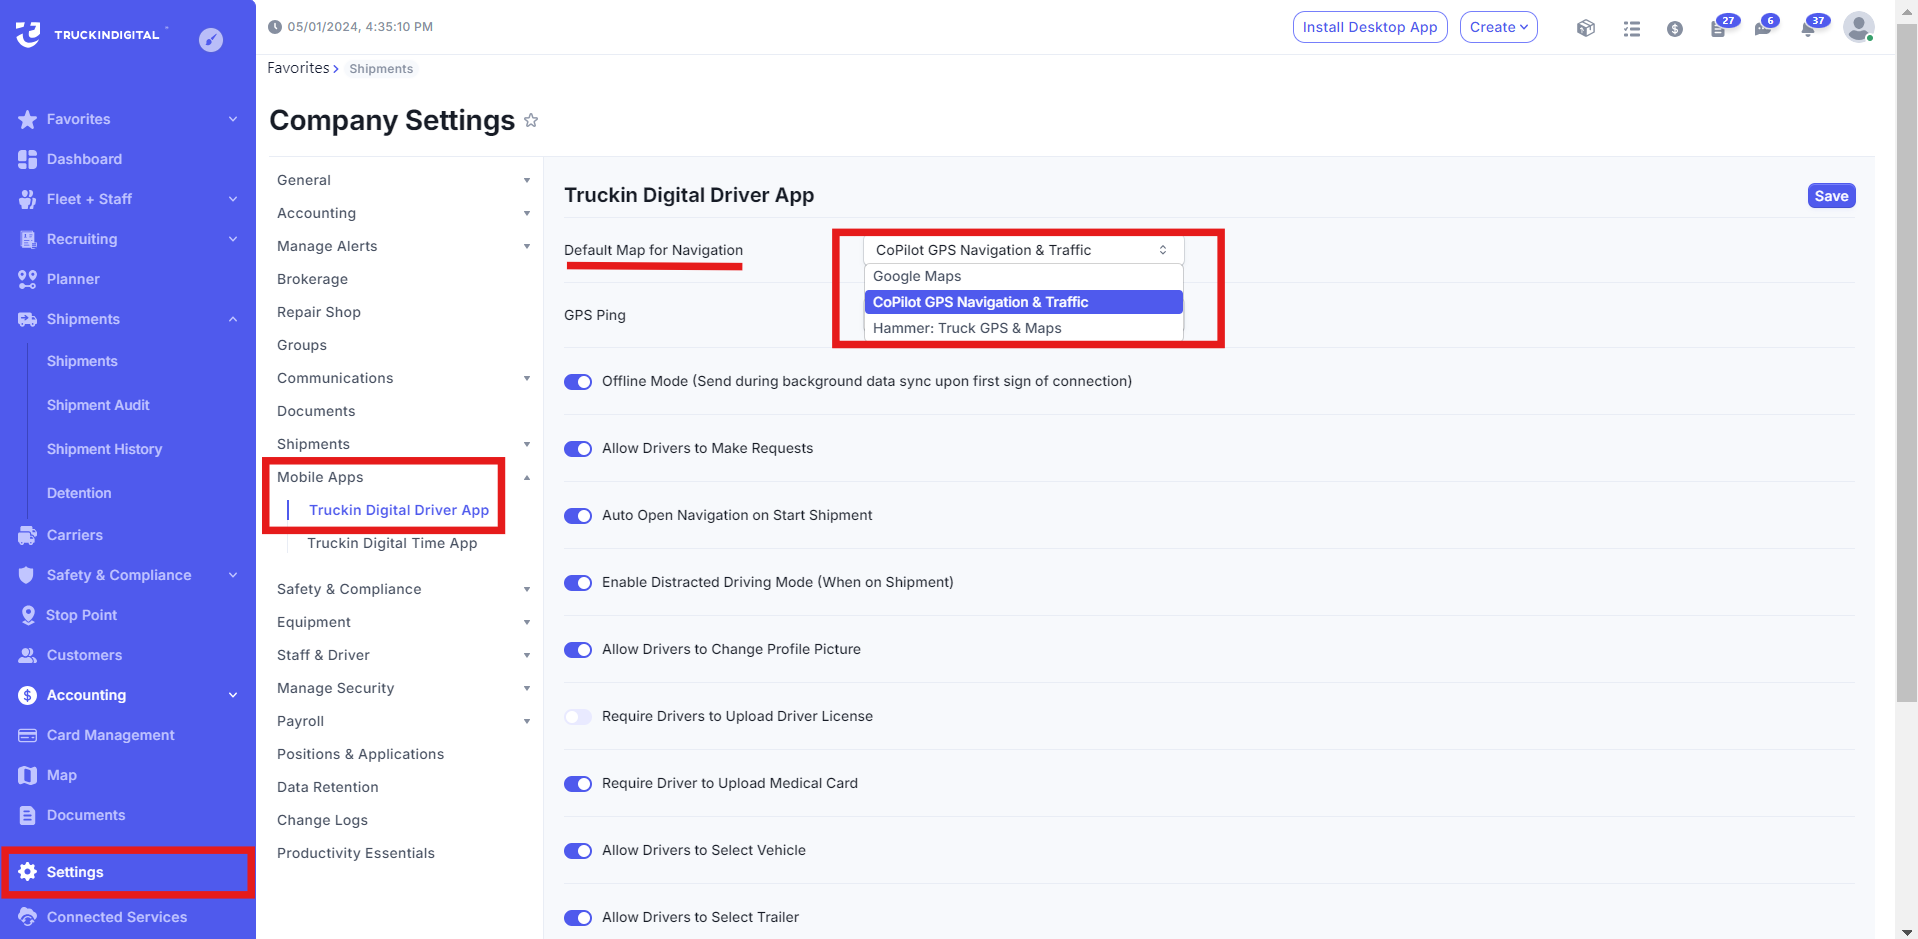Toggle Allow Drivers to Change Profile Picture
1918x939 pixels.
pyautogui.click(x=578, y=650)
